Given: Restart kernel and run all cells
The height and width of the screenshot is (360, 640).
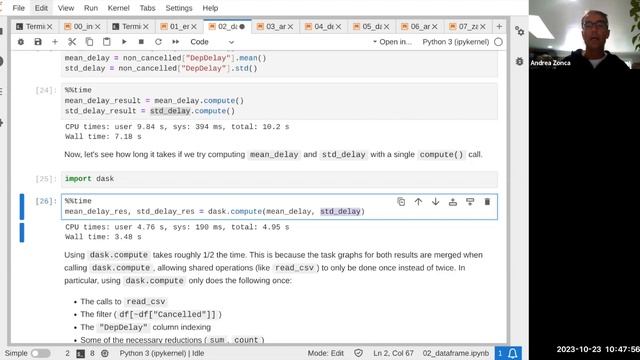Looking at the screenshot, I should coord(176,42).
